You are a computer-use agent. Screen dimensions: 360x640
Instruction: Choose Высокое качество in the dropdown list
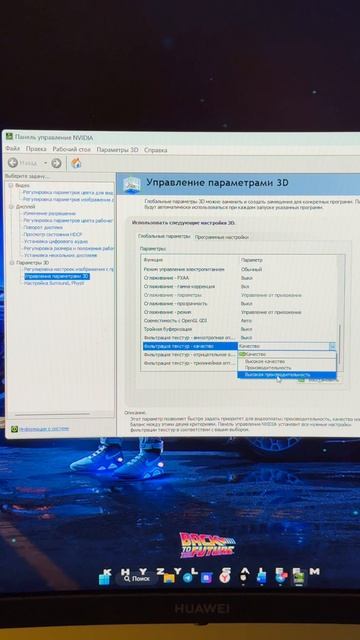pyautogui.click(x=286, y=361)
